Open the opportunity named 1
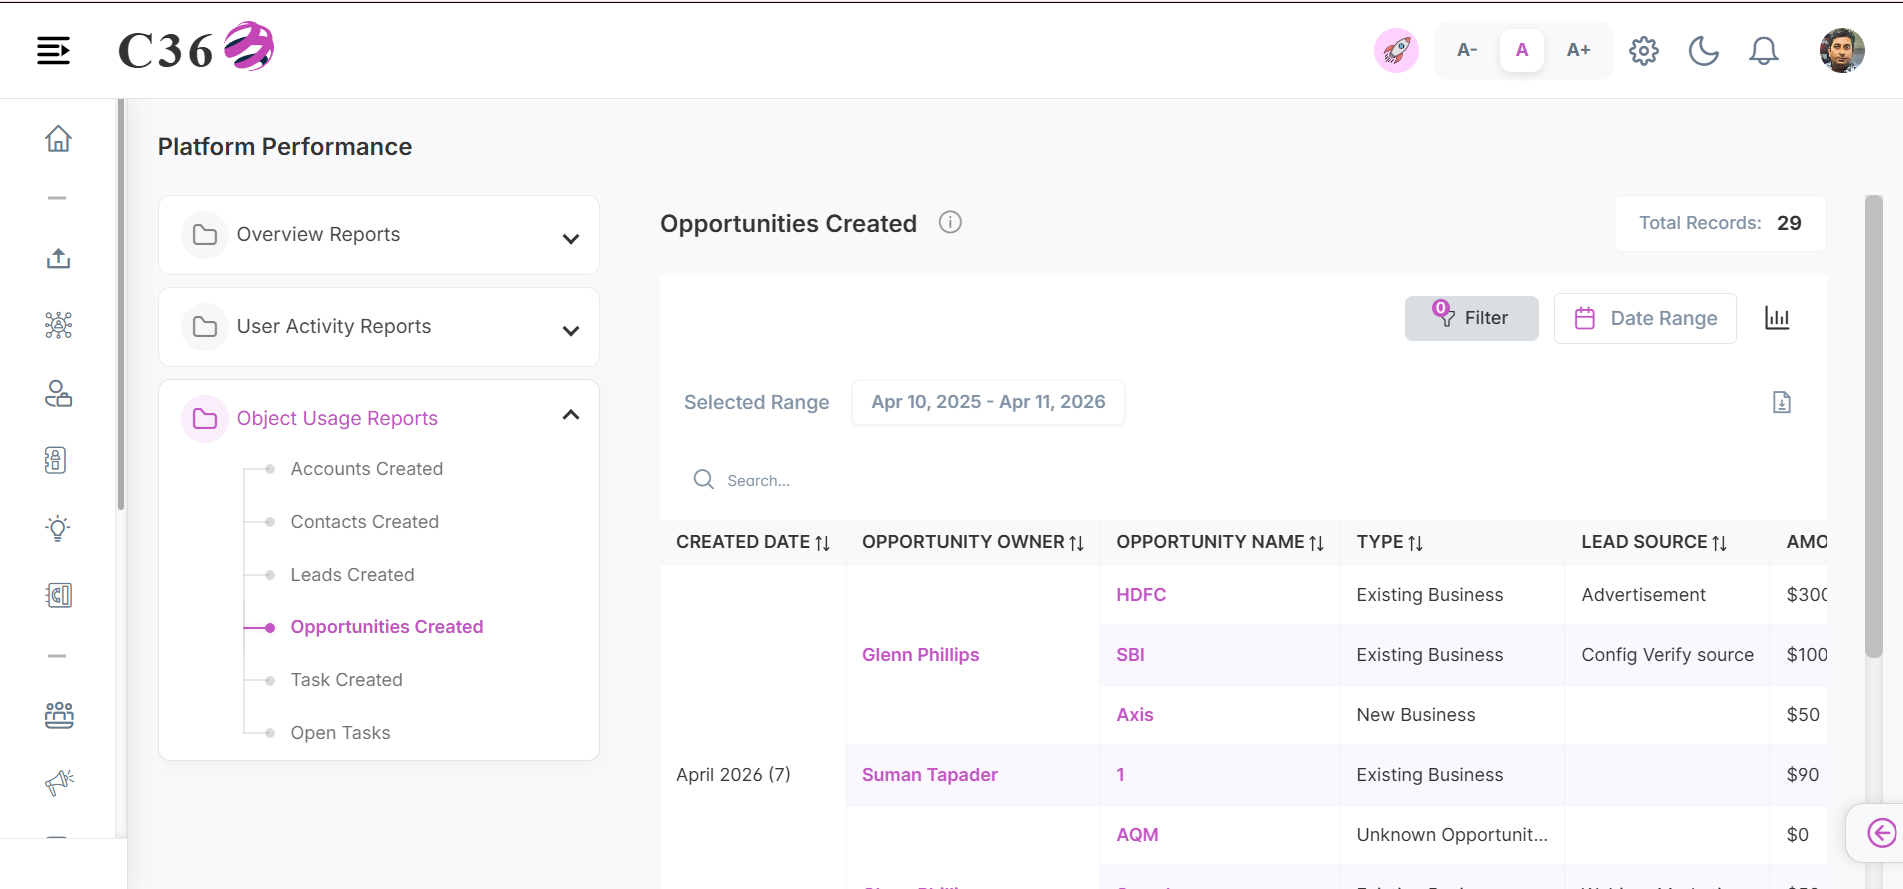This screenshot has width=1903, height=889. tap(1120, 775)
